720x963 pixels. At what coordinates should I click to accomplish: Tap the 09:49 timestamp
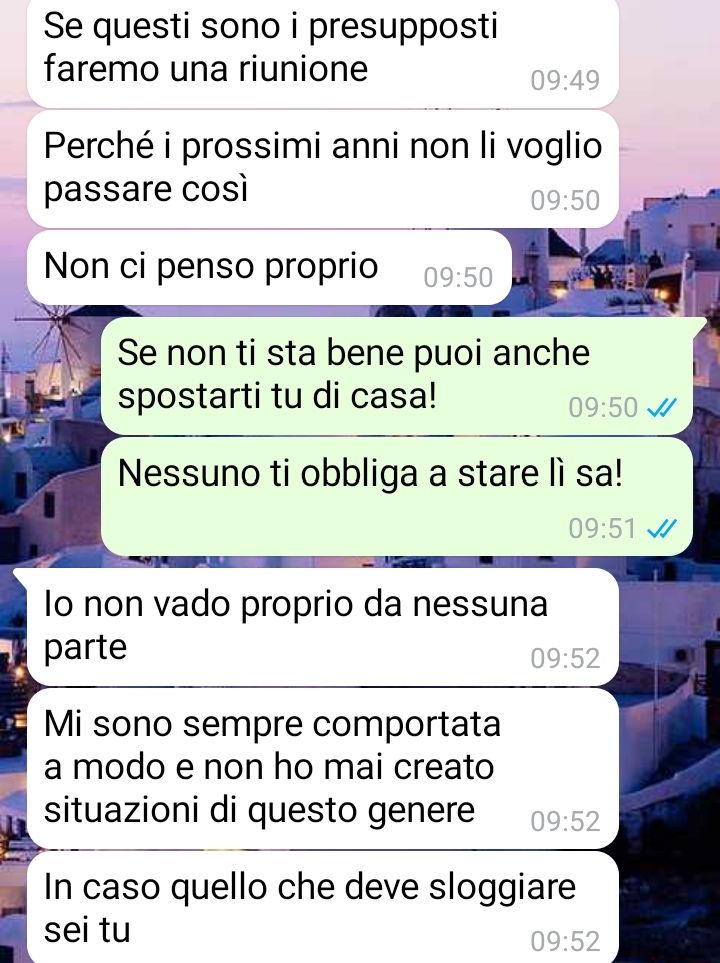tap(565, 80)
